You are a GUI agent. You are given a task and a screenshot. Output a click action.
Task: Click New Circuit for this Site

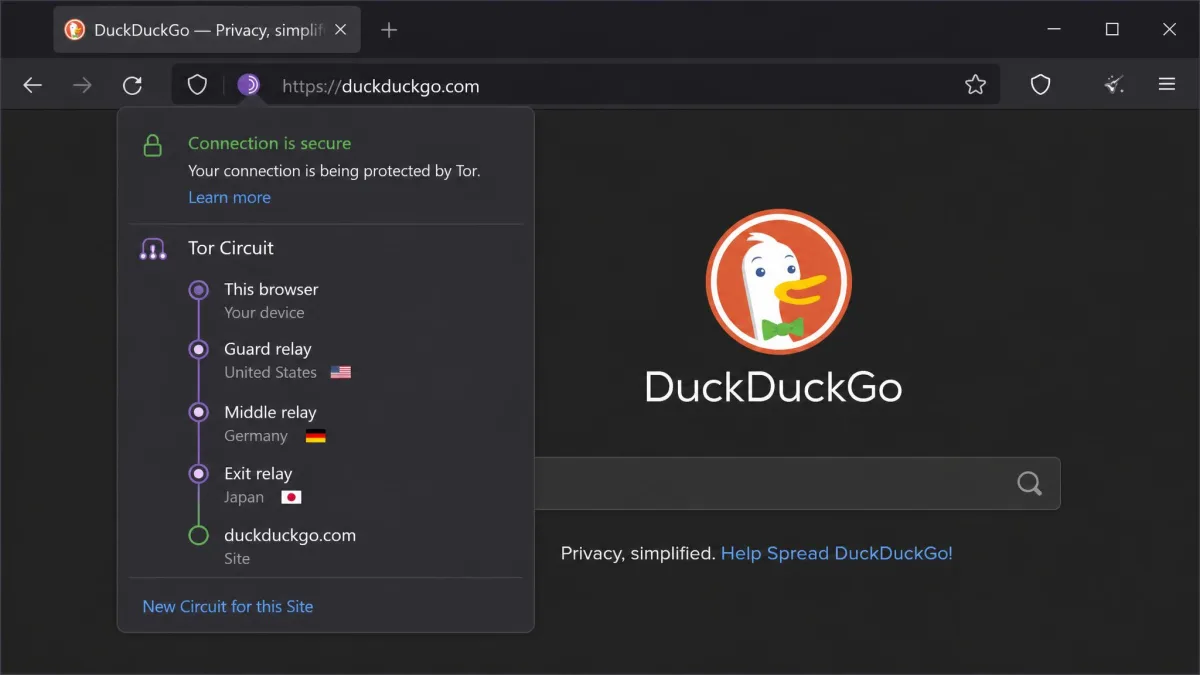coord(228,606)
